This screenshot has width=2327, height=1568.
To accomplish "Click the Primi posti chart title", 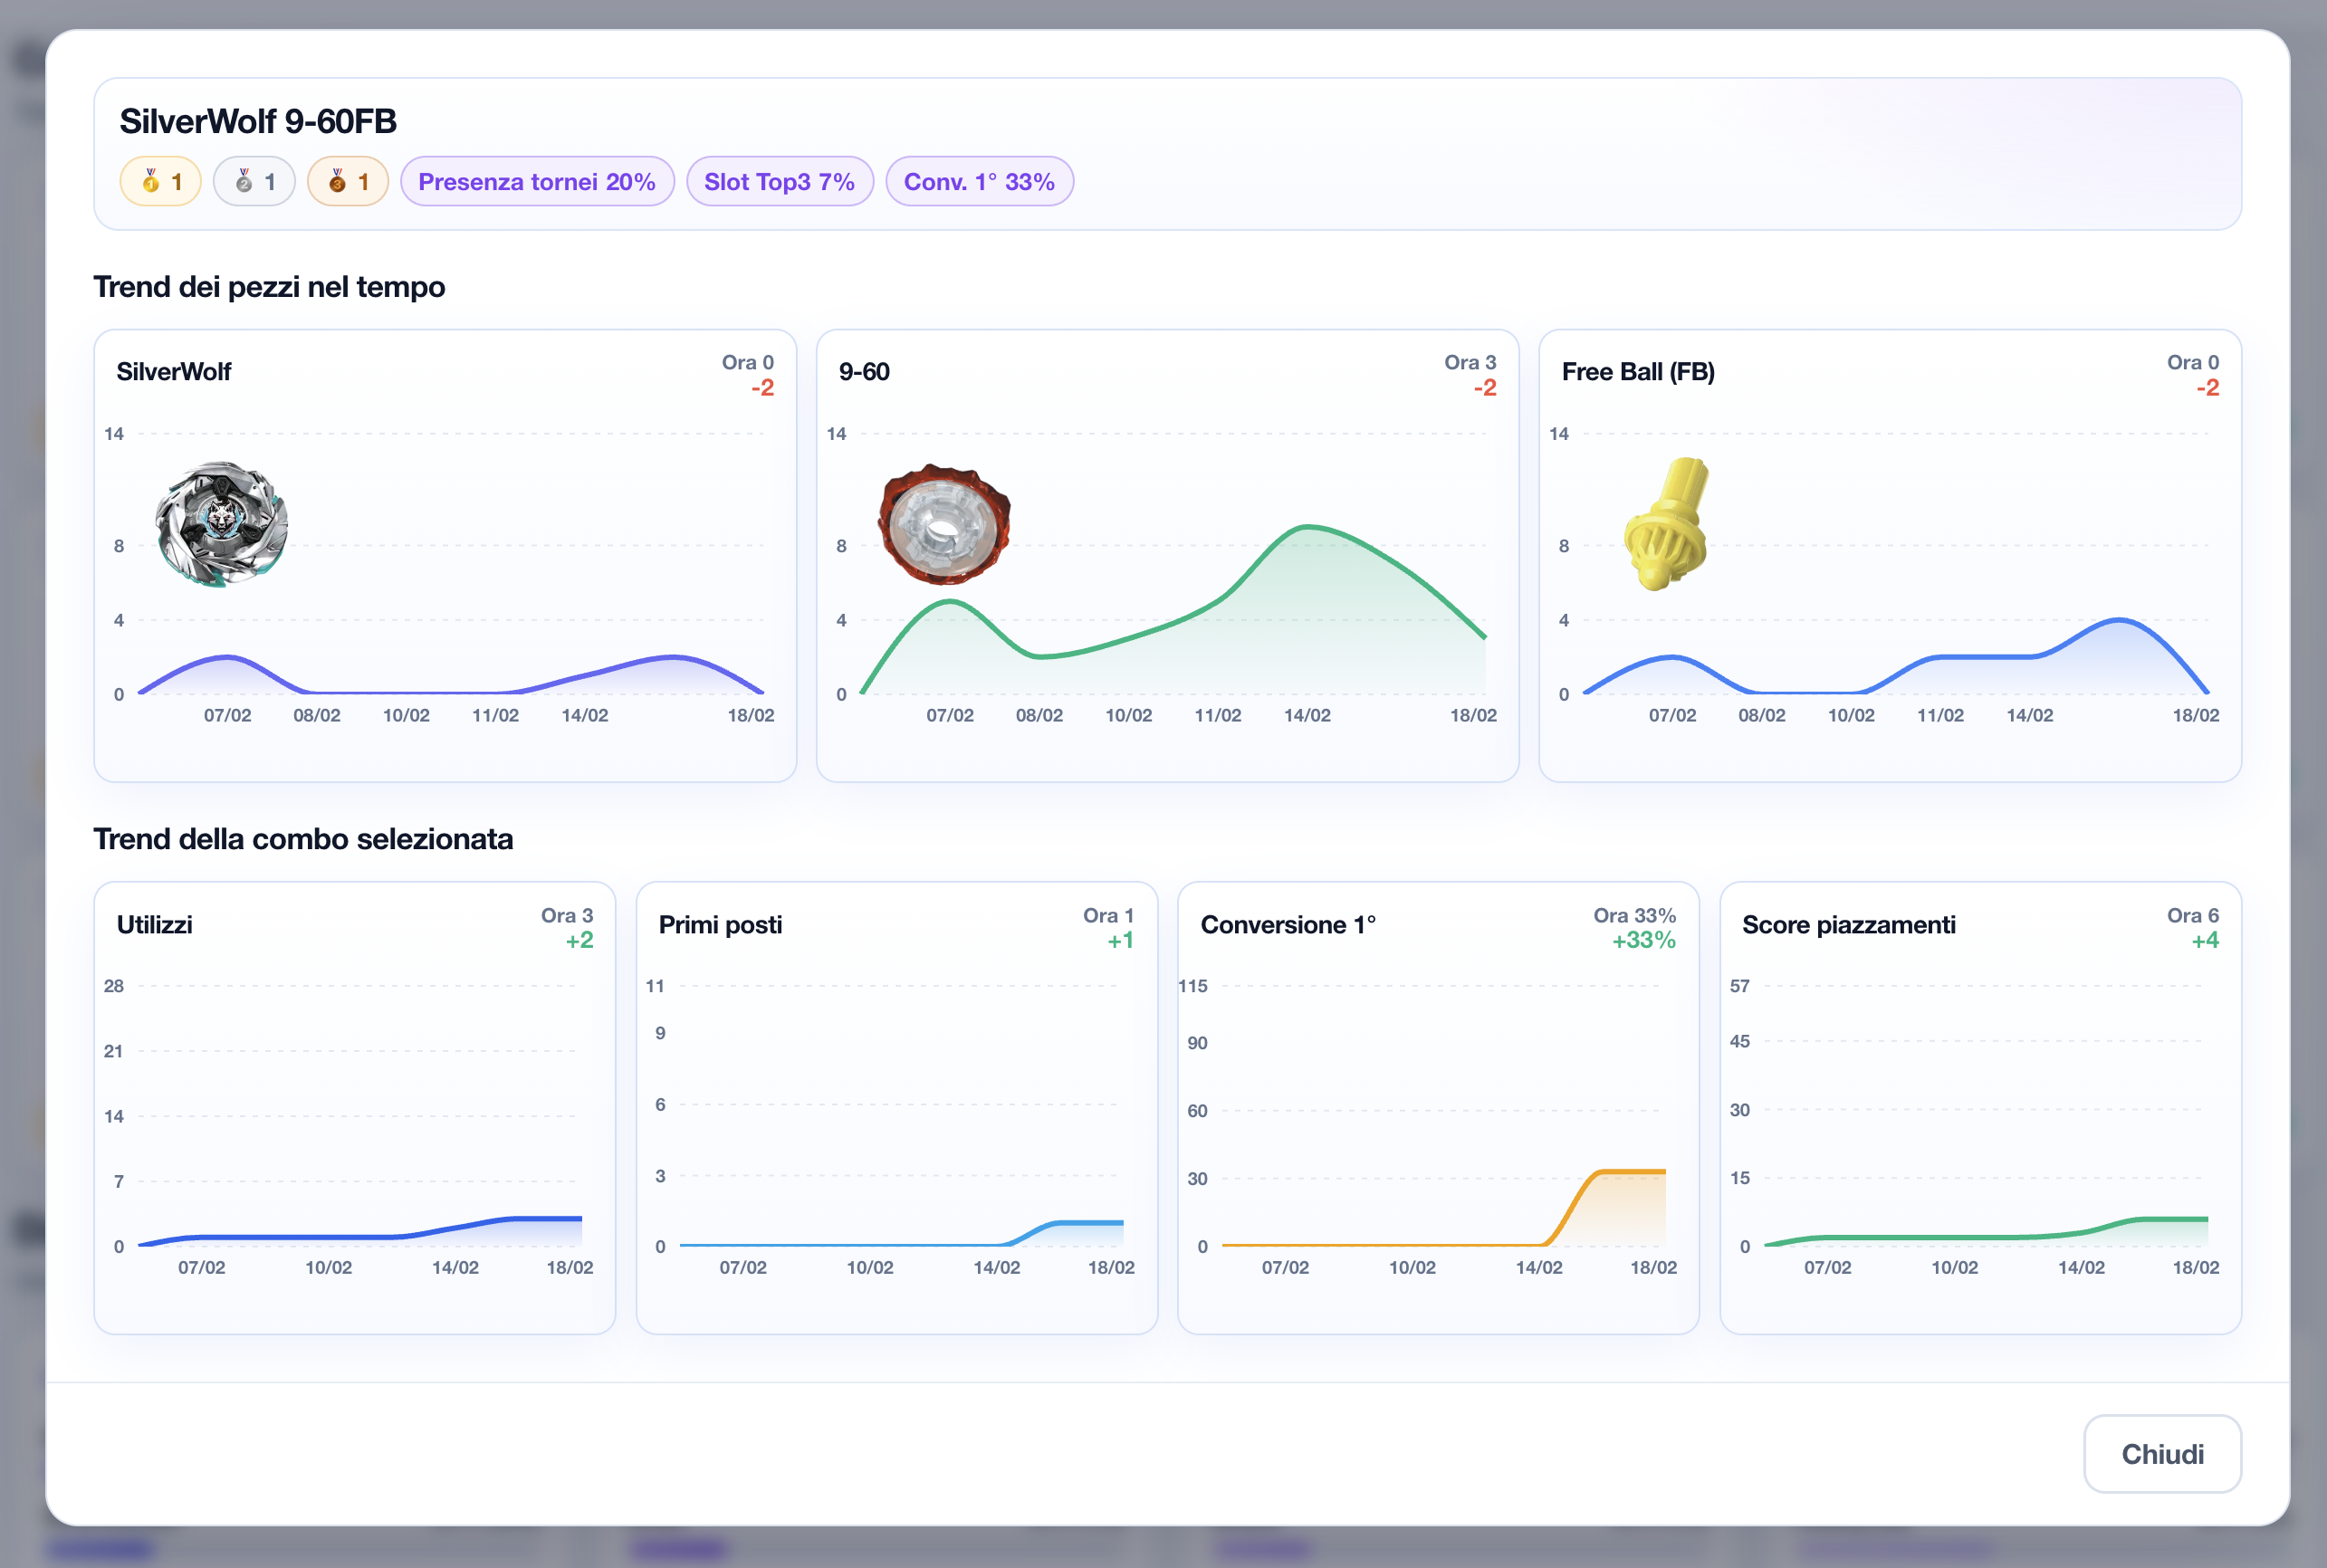I will (720, 924).
